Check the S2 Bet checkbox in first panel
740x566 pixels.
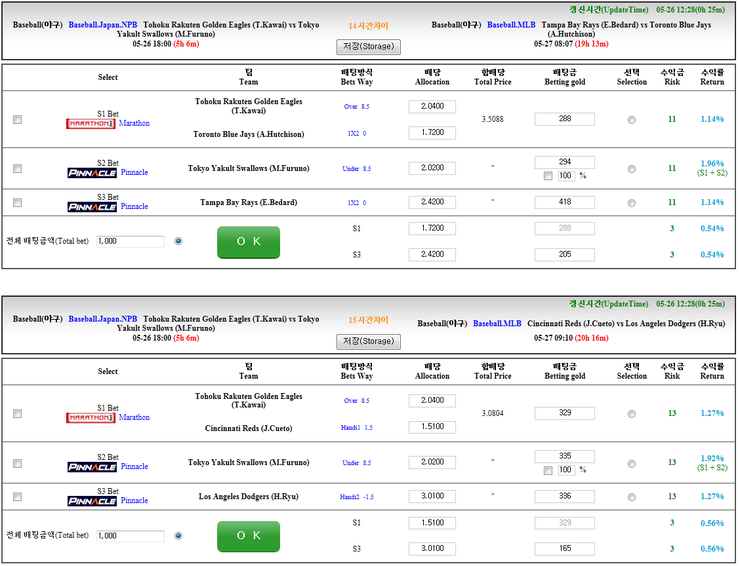click(x=17, y=169)
